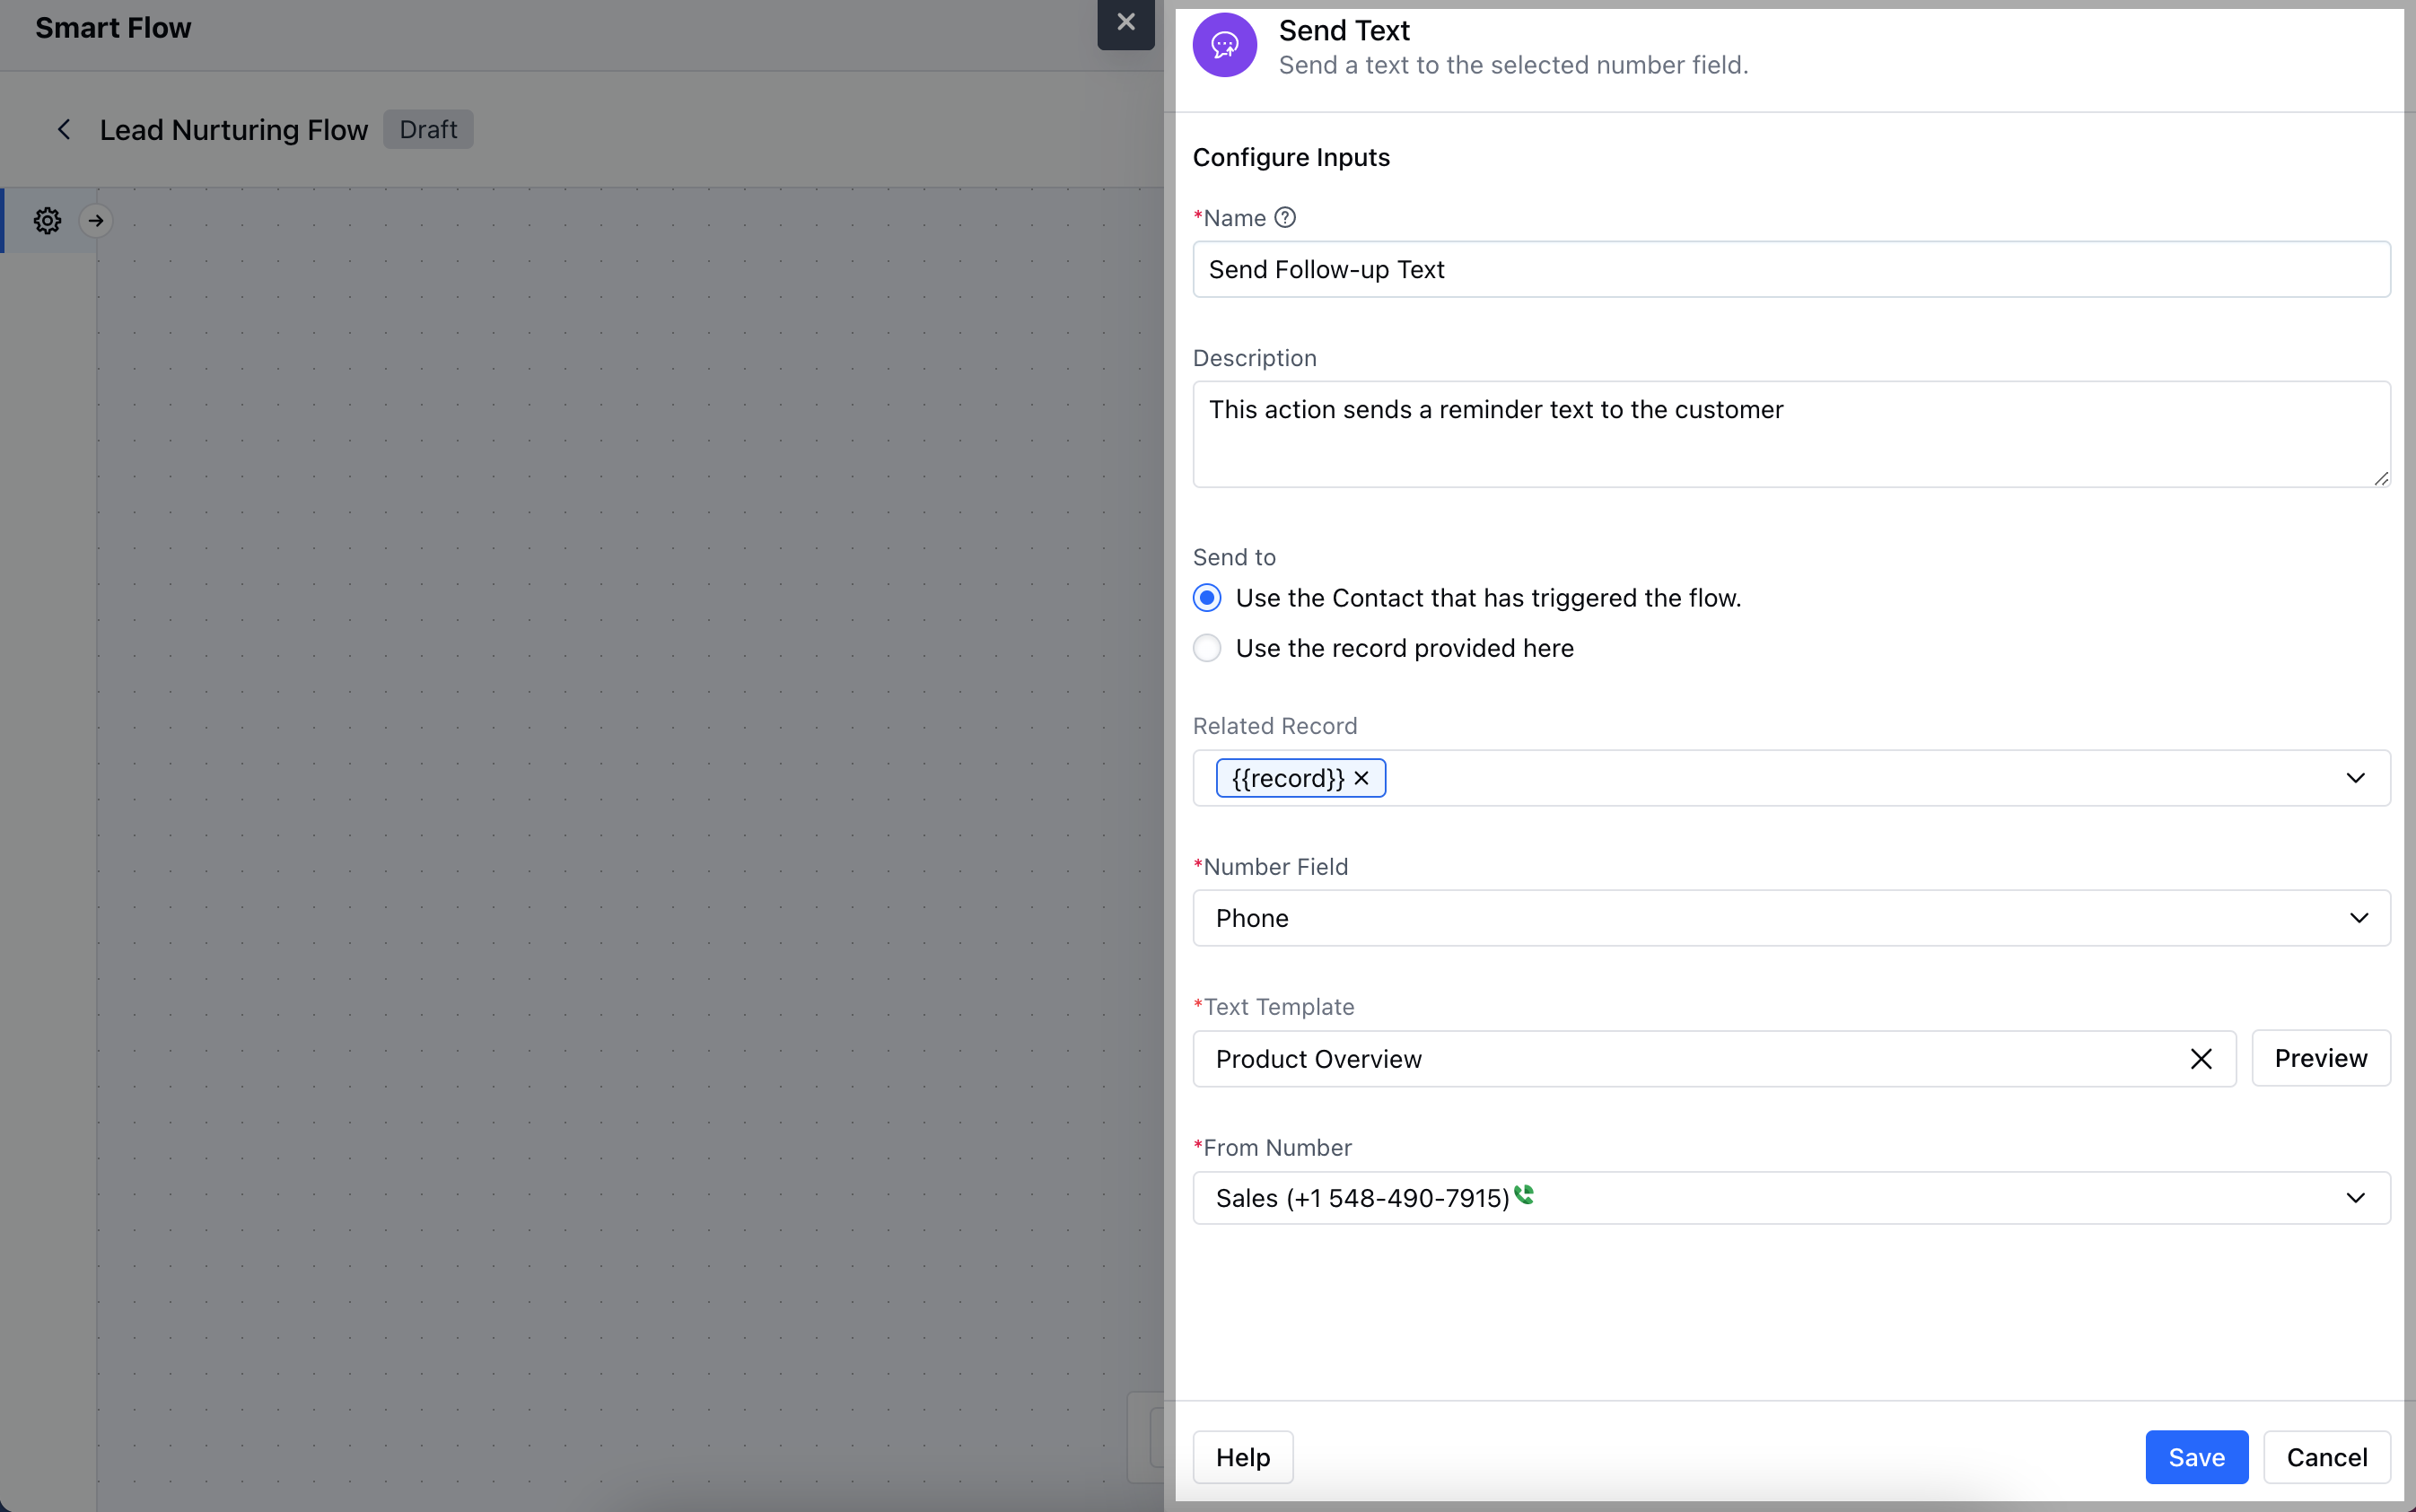Open the Number Field Phone dropdown
2416x1512 pixels.
point(2358,918)
